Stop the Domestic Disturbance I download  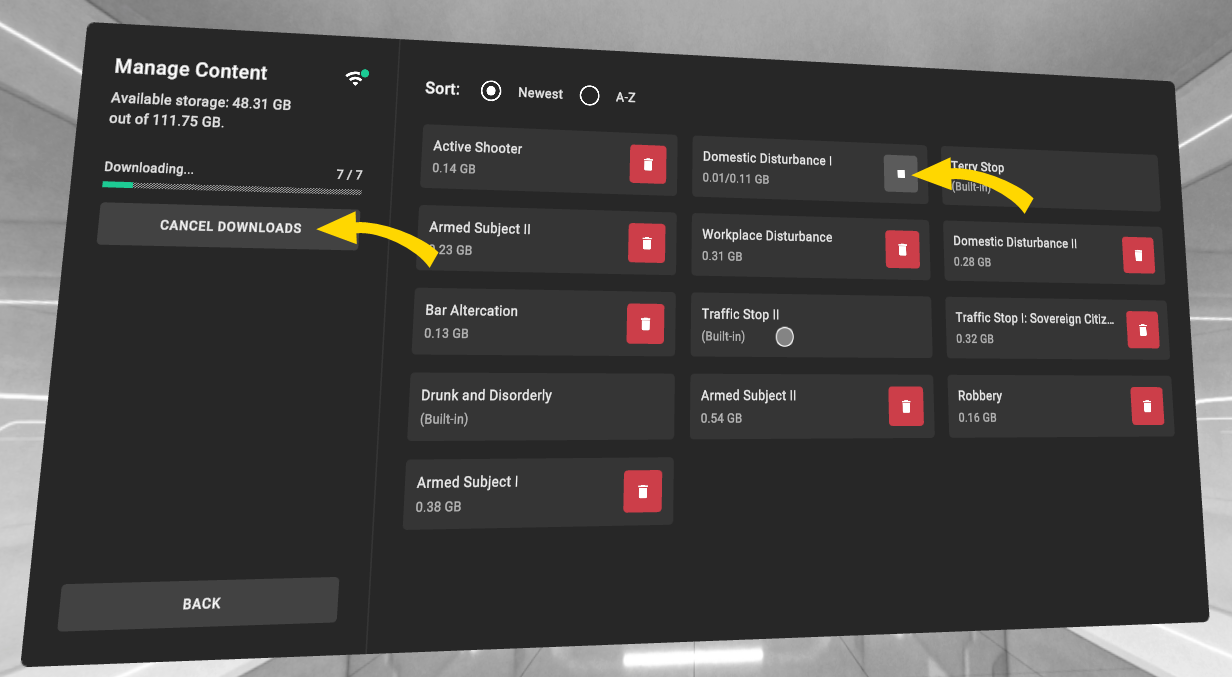coord(900,174)
